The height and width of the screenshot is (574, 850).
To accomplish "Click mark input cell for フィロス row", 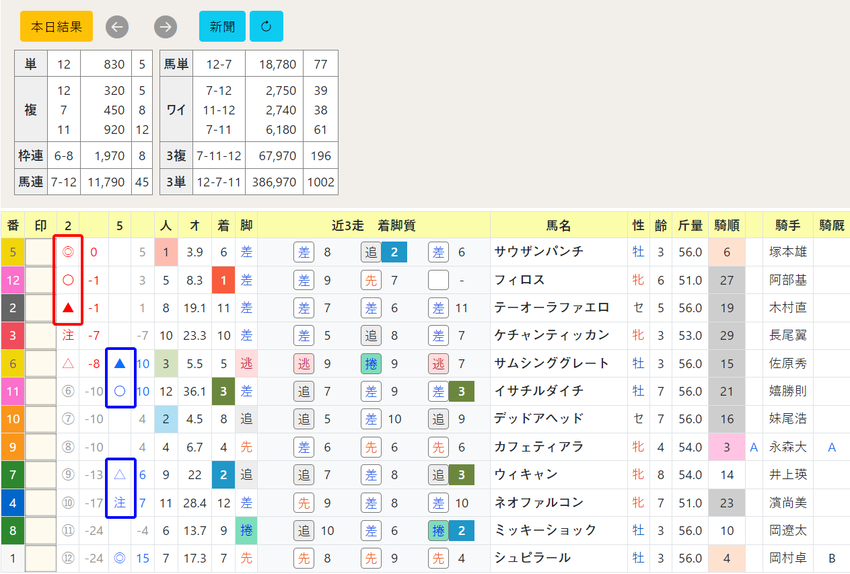I will click(x=41, y=280).
